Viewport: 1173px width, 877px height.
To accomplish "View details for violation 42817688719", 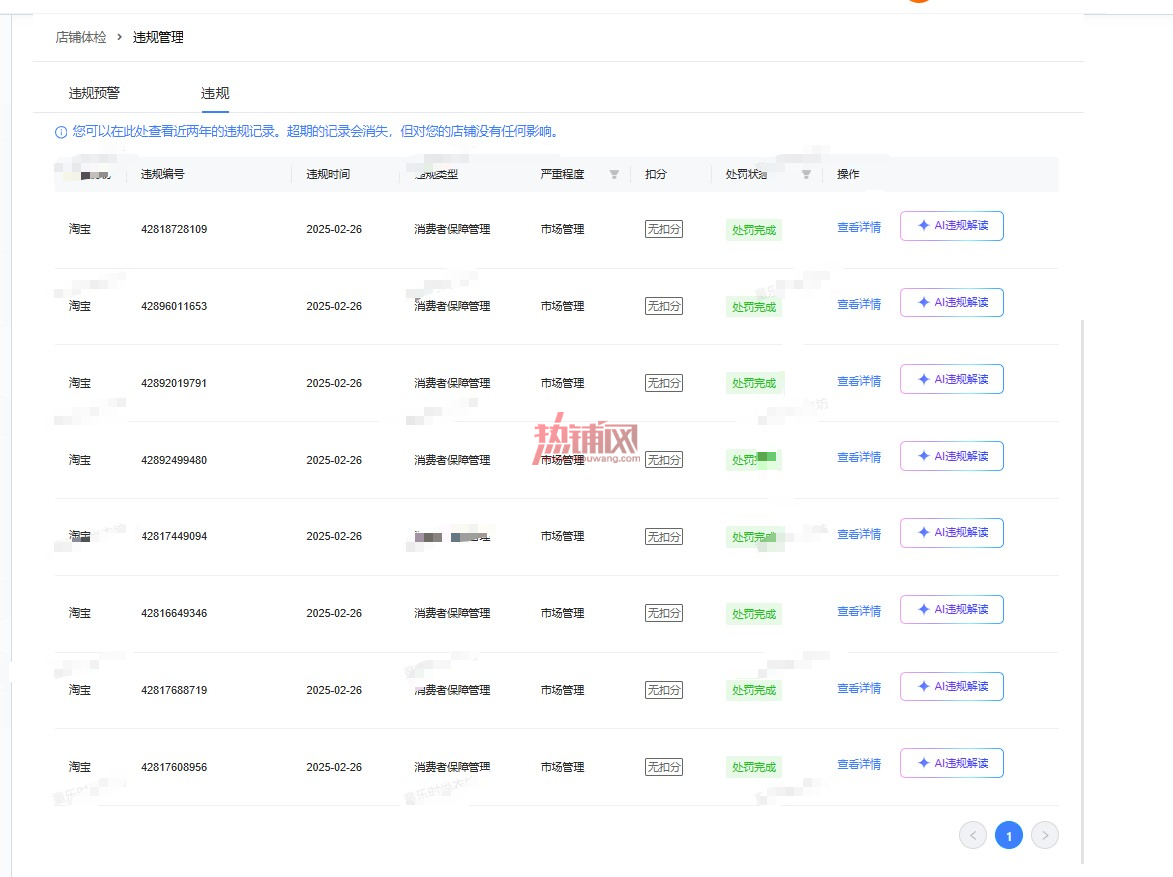I will pyautogui.click(x=859, y=688).
